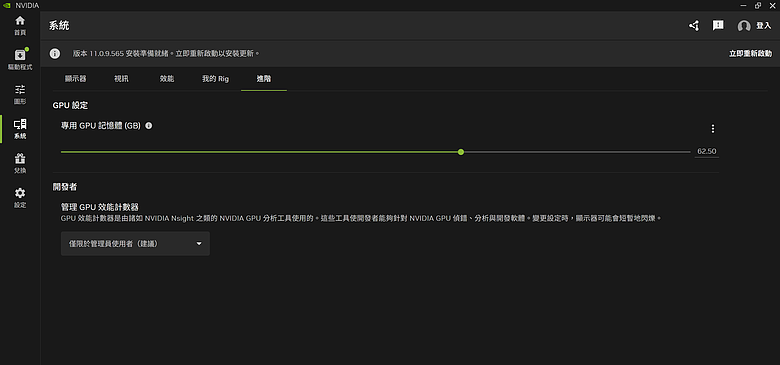Restore down the NVIDIA window
The height and width of the screenshot is (365, 780).
pyautogui.click(x=758, y=5)
